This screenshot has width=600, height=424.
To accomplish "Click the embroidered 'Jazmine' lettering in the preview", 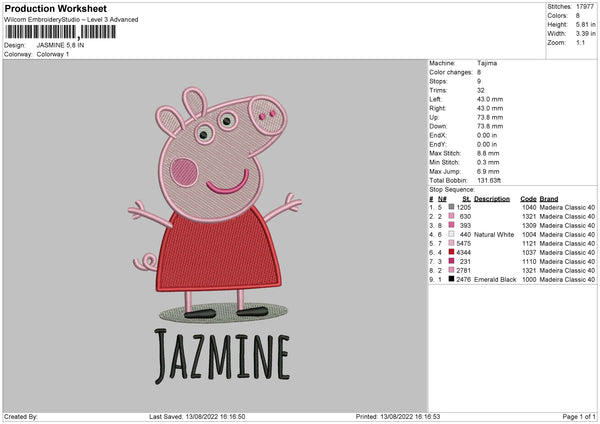I will [222, 356].
